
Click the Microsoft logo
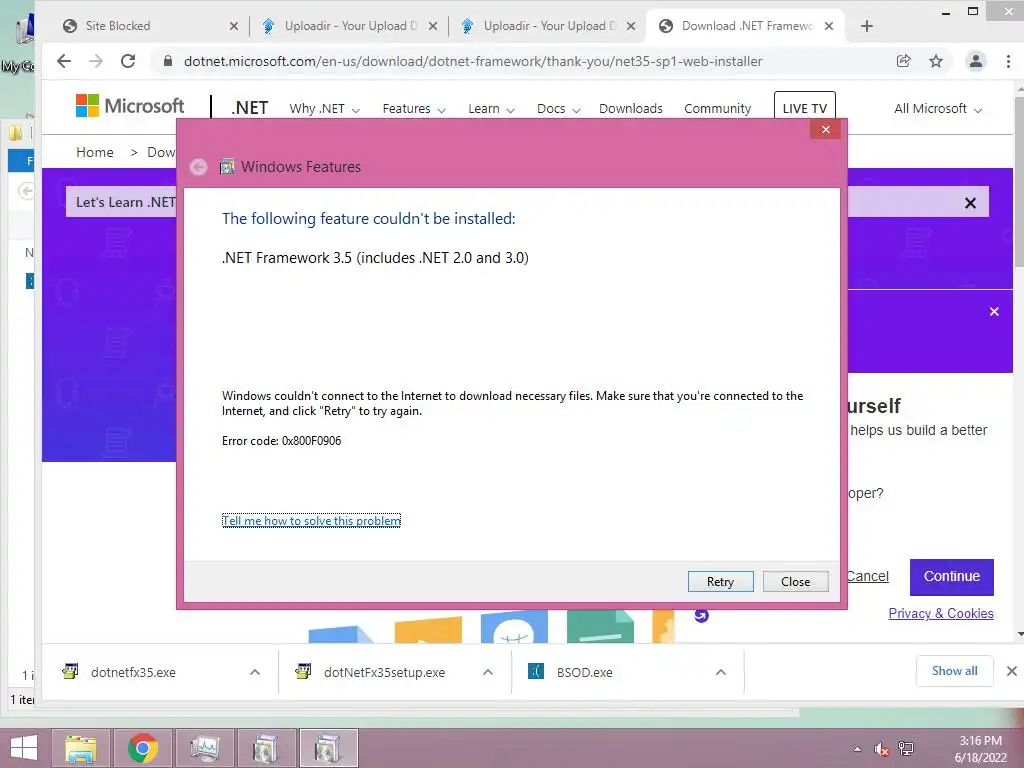[x=130, y=106]
